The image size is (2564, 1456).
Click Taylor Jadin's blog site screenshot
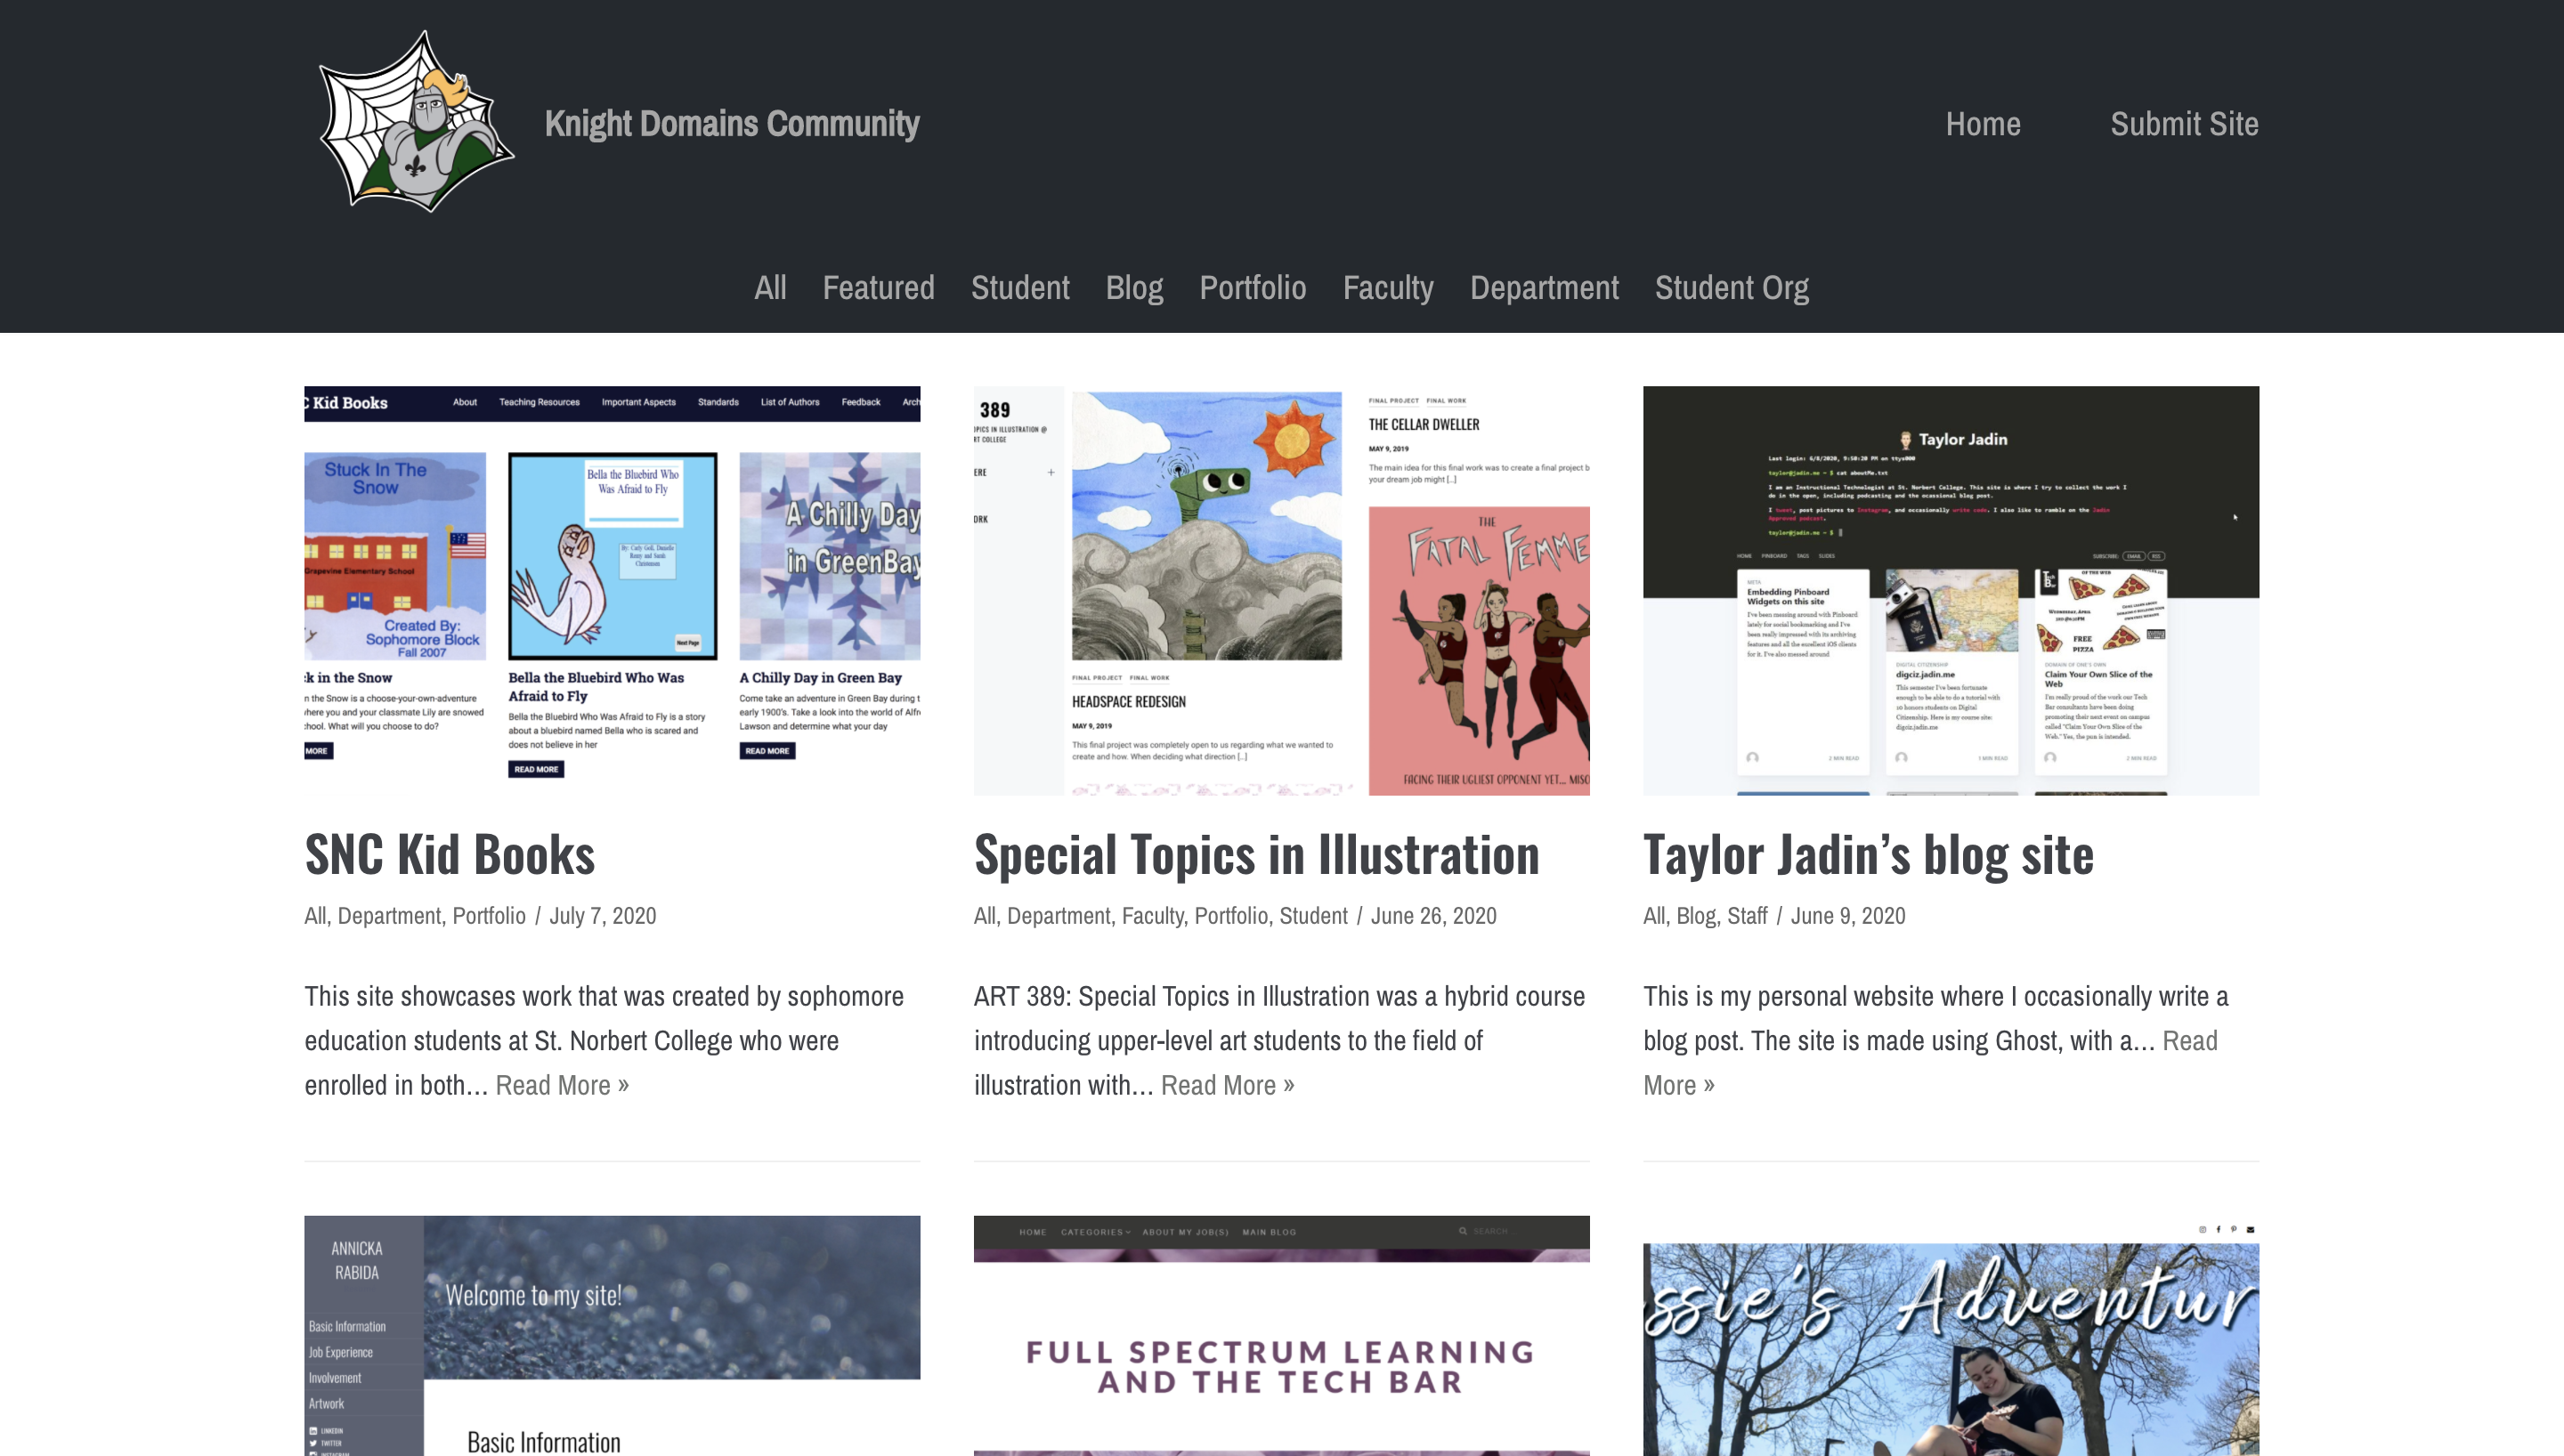(x=1950, y=590)
